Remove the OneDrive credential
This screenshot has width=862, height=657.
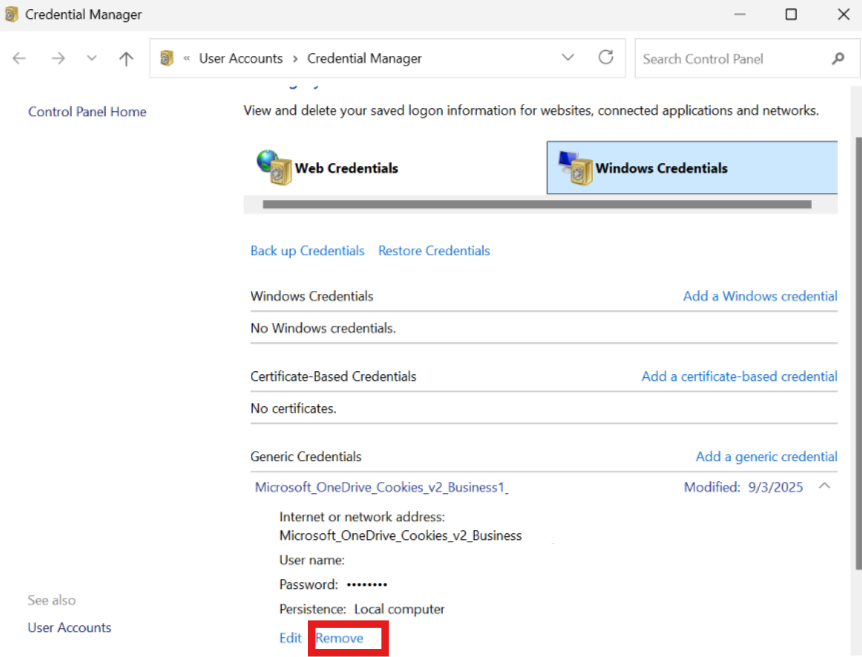pyautogui.click(x=339, y=638)
